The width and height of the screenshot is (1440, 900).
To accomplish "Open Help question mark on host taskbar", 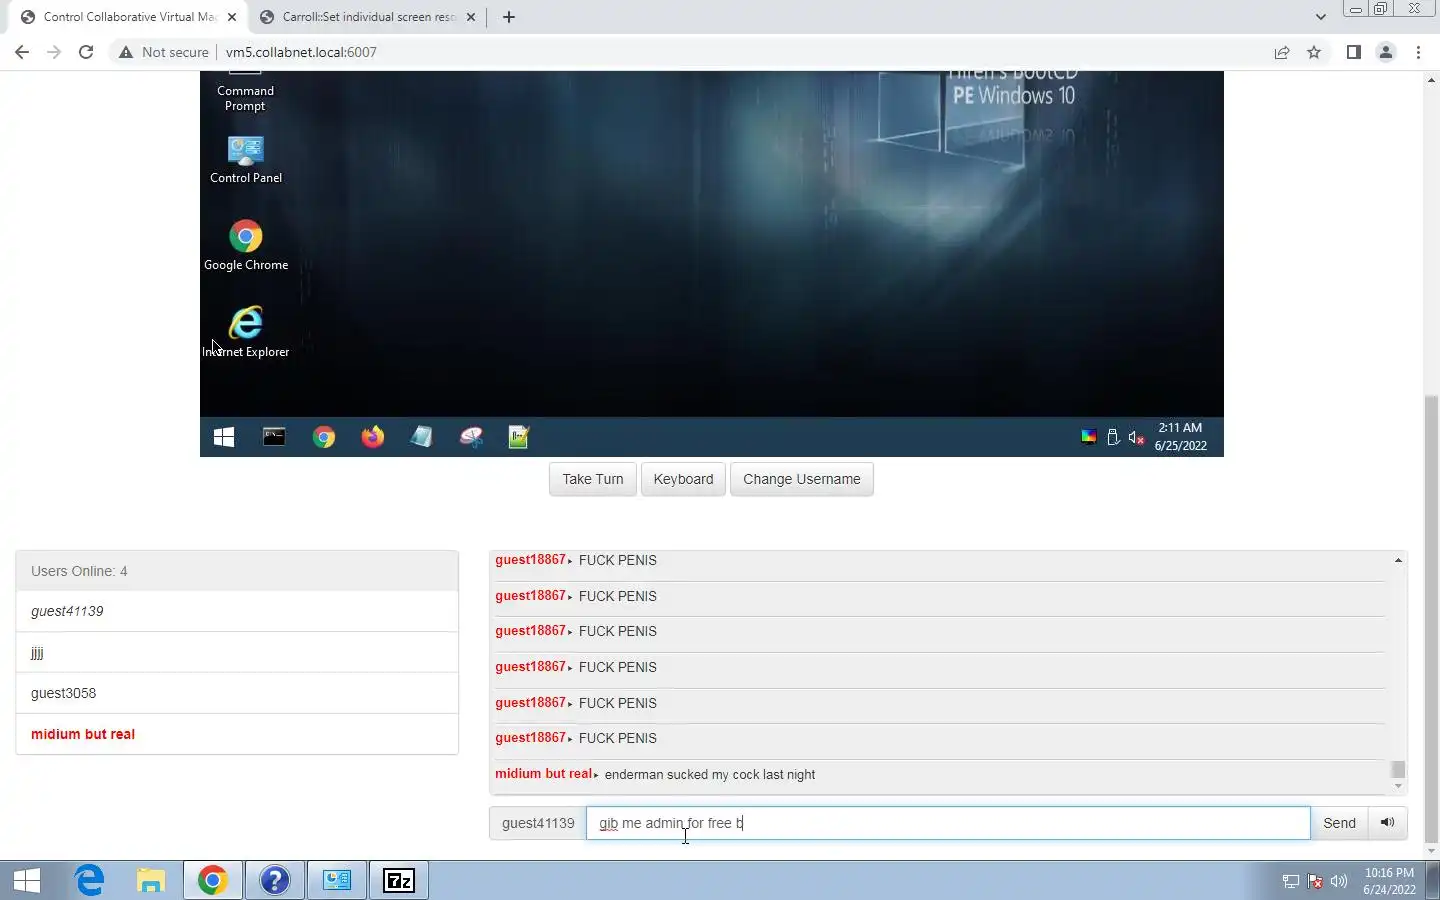I will click(x=274, y=880).
